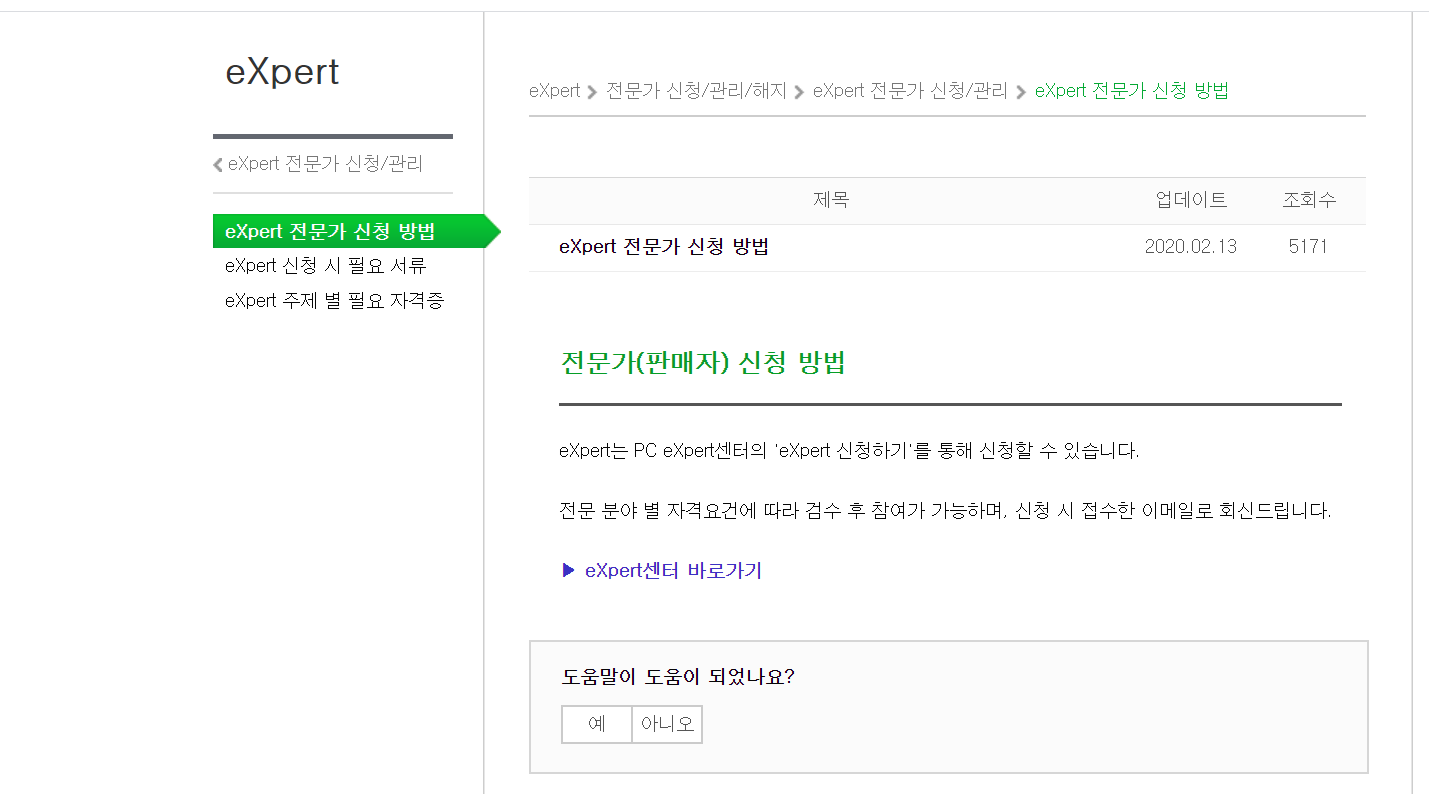Answer '예' to helpfulness question
1429x794 pixels.
tap(597, 725)
